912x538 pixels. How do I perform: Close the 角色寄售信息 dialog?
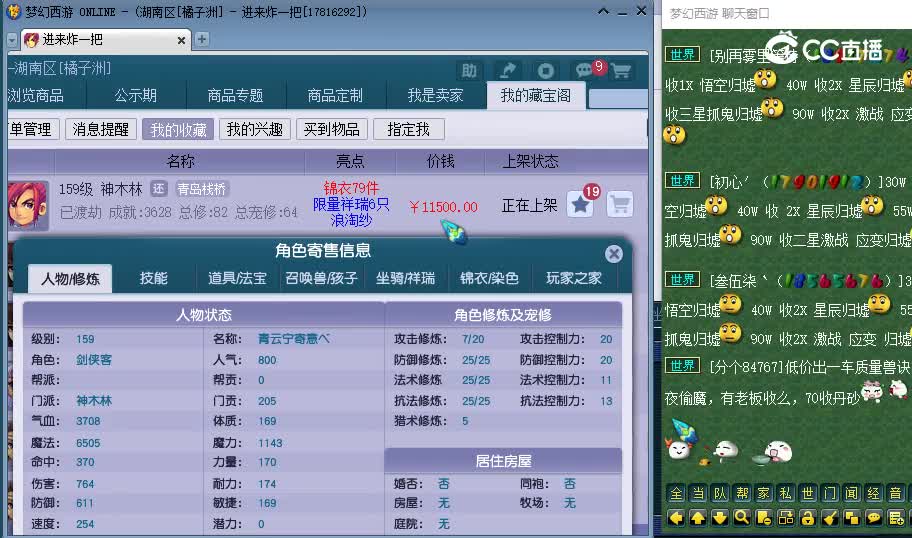pyautogui.click(x=613, y=254)
